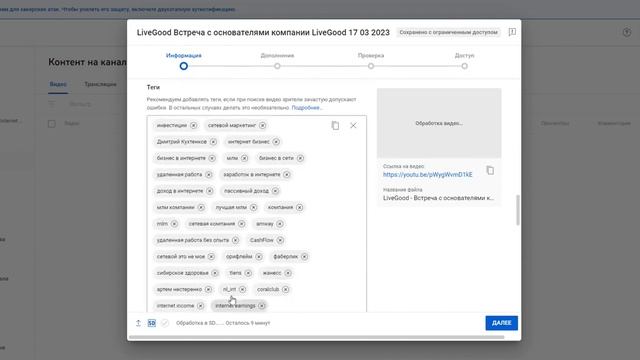Remove the 'заработок в интернете' tag
The width and height of the screenshot is (640, 360).
287,174
